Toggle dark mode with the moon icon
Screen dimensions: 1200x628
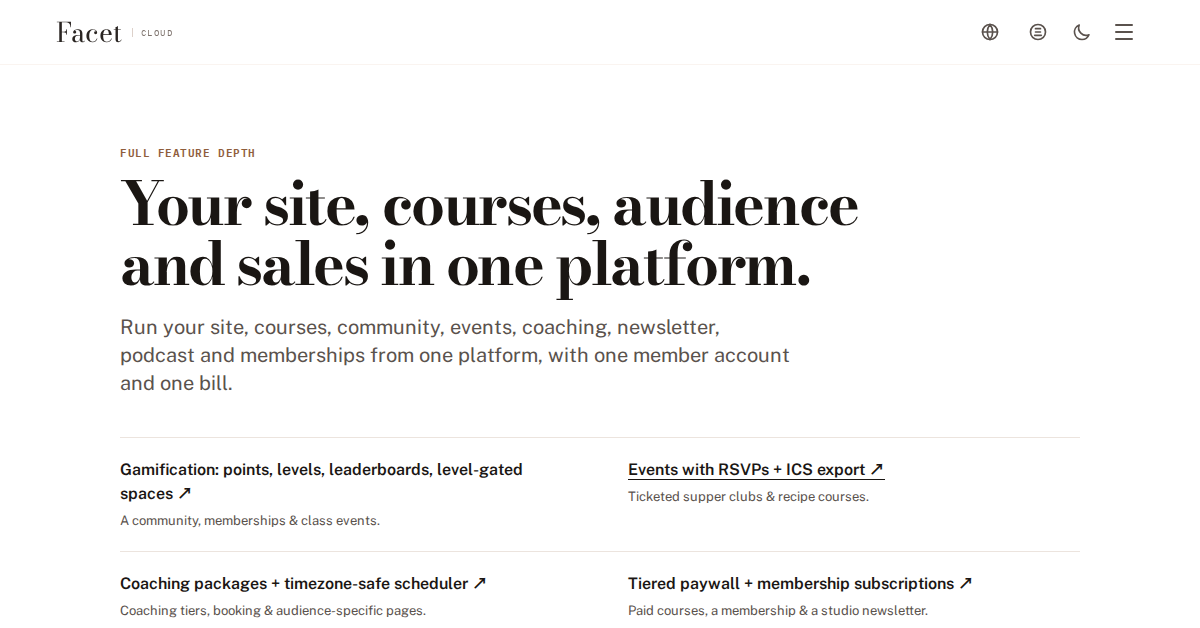click(1082, 32)
